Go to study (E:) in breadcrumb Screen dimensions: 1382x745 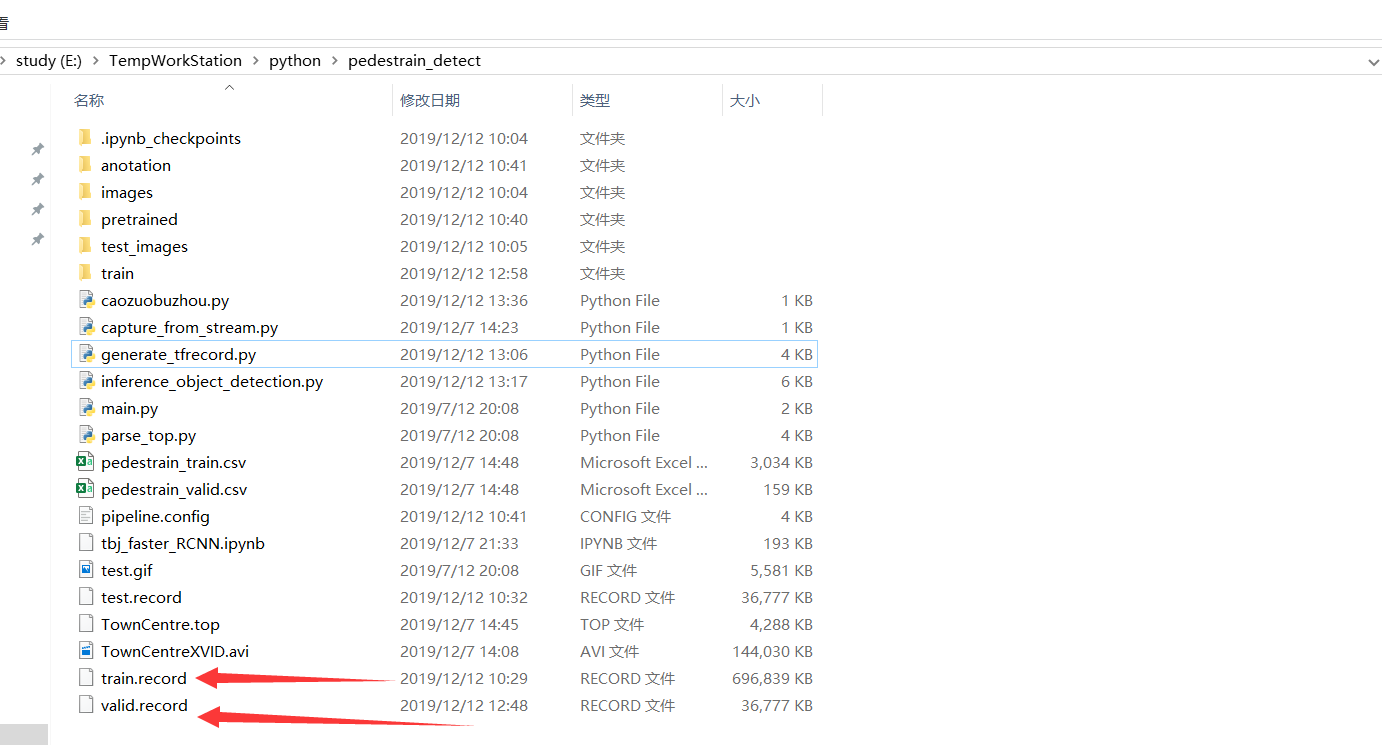point(49,61)
